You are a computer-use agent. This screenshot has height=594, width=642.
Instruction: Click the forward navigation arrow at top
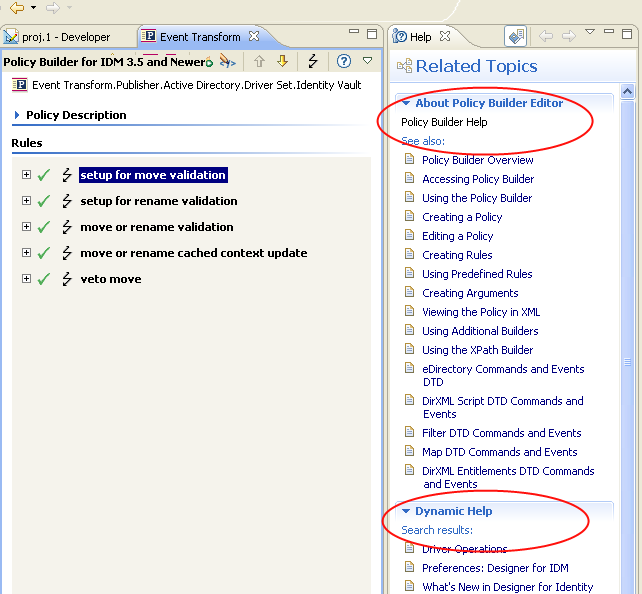(x=53, y=7)
